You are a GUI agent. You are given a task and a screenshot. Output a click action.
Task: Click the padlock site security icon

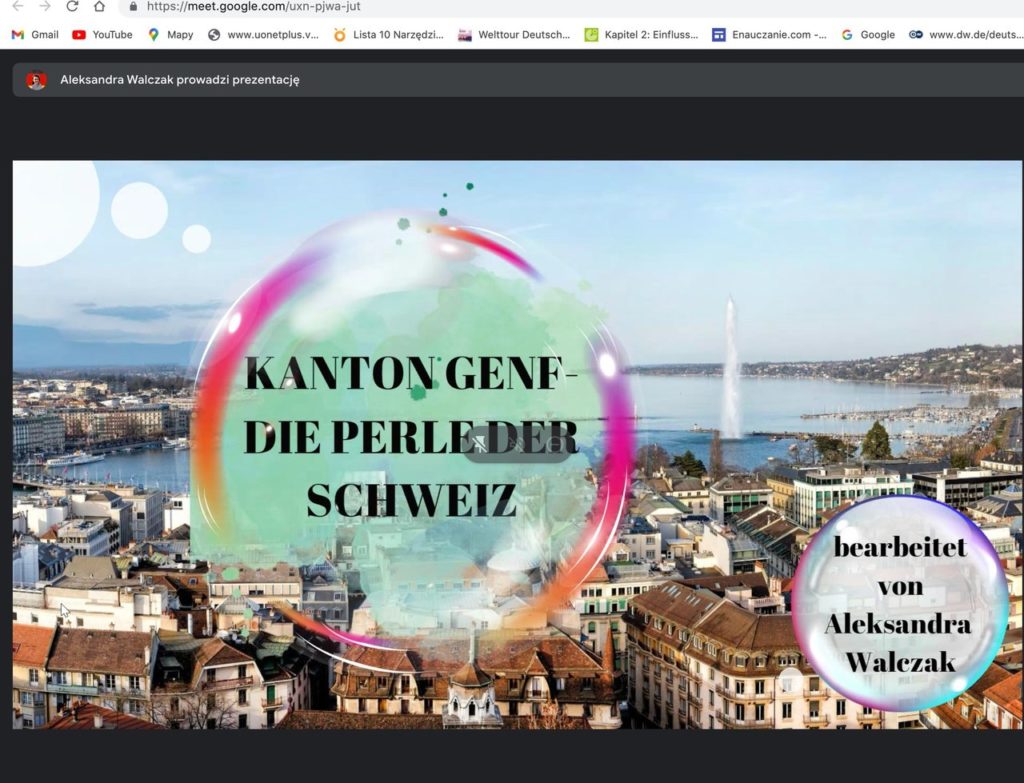[x=133, y=6]
